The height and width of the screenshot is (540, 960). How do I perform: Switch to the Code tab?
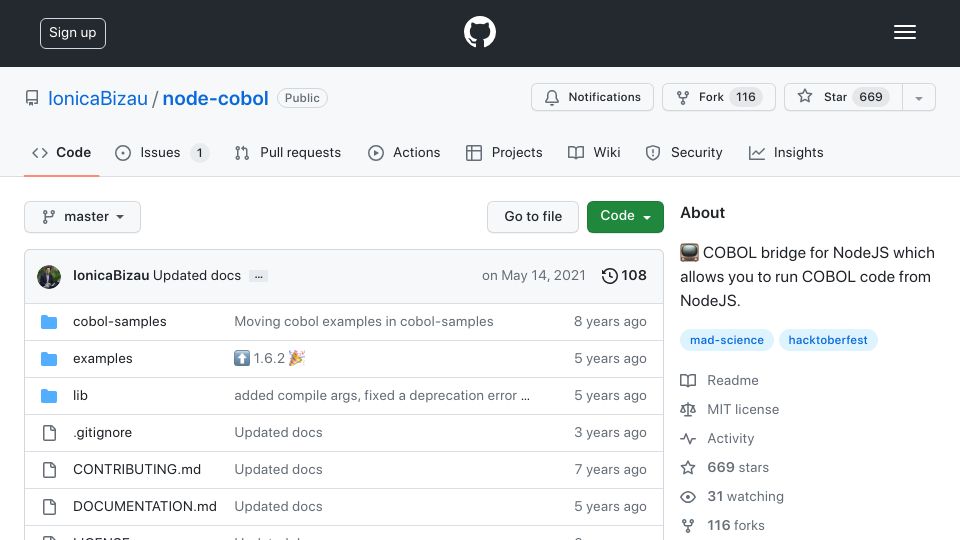click(x=61, y=152)
